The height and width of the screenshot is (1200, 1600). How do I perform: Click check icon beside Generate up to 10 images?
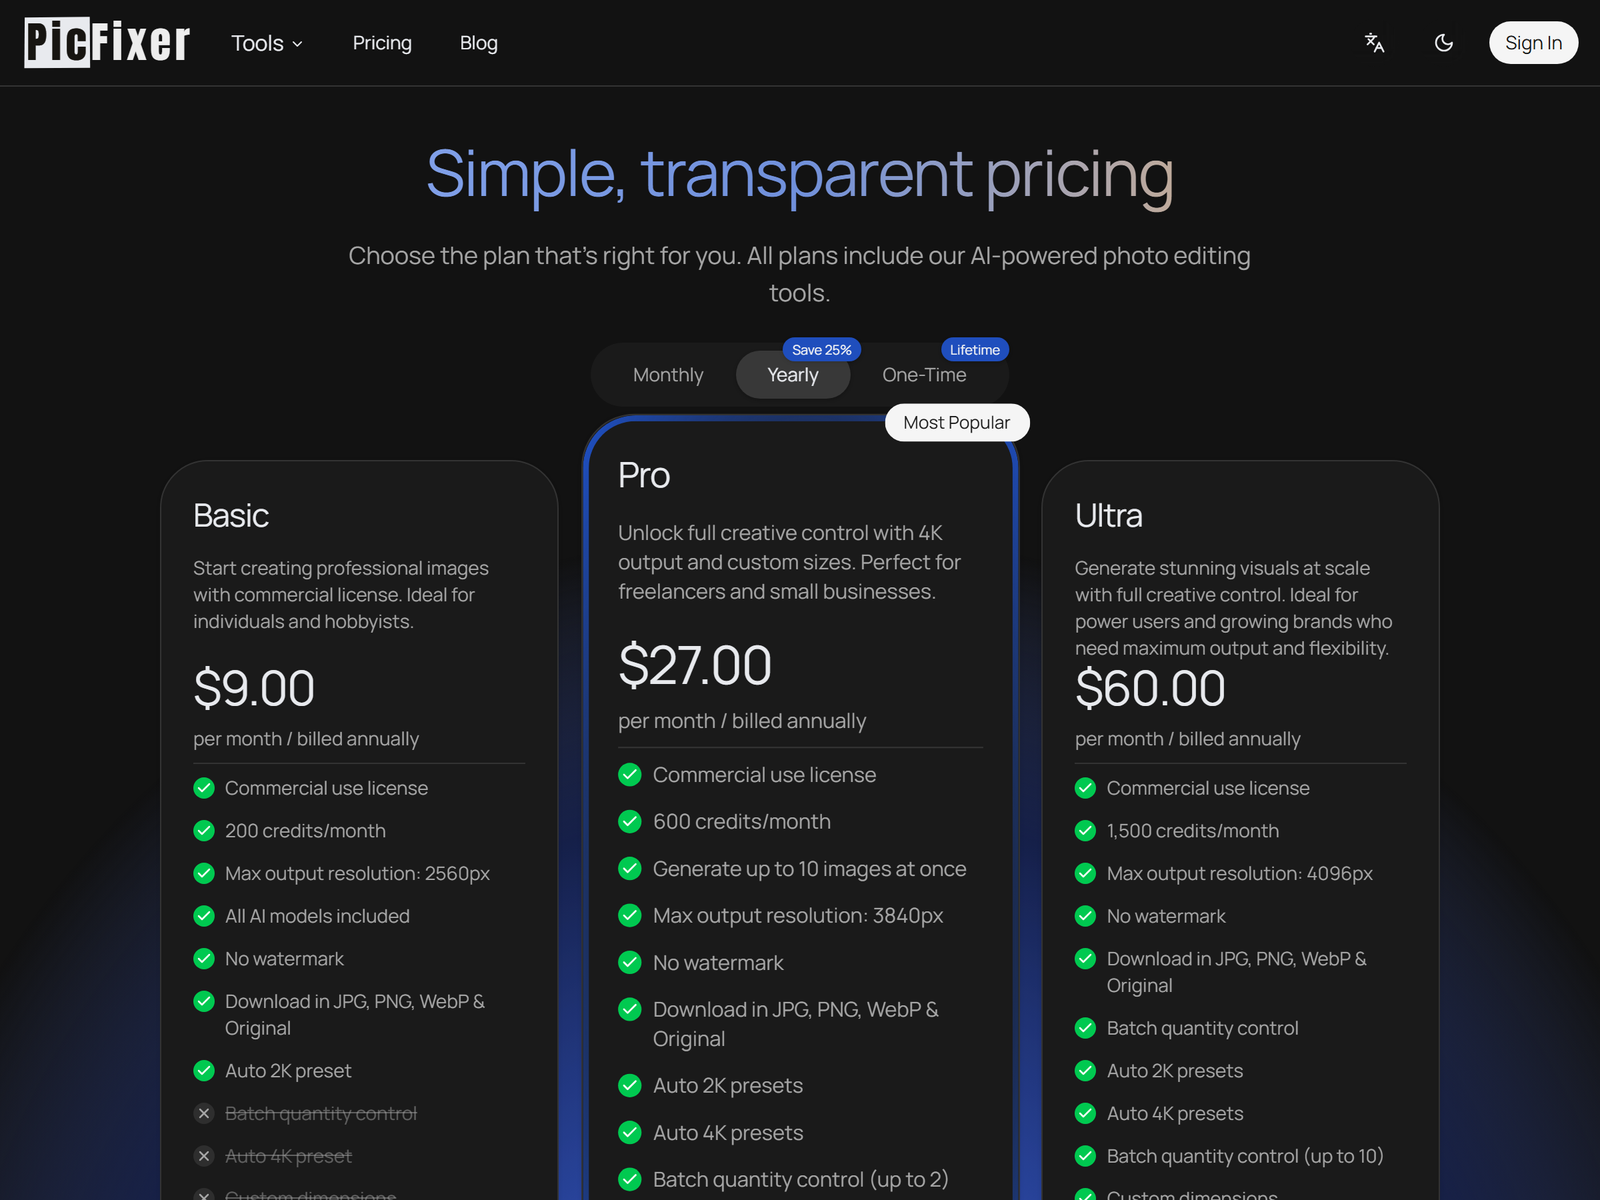[630, 869]
